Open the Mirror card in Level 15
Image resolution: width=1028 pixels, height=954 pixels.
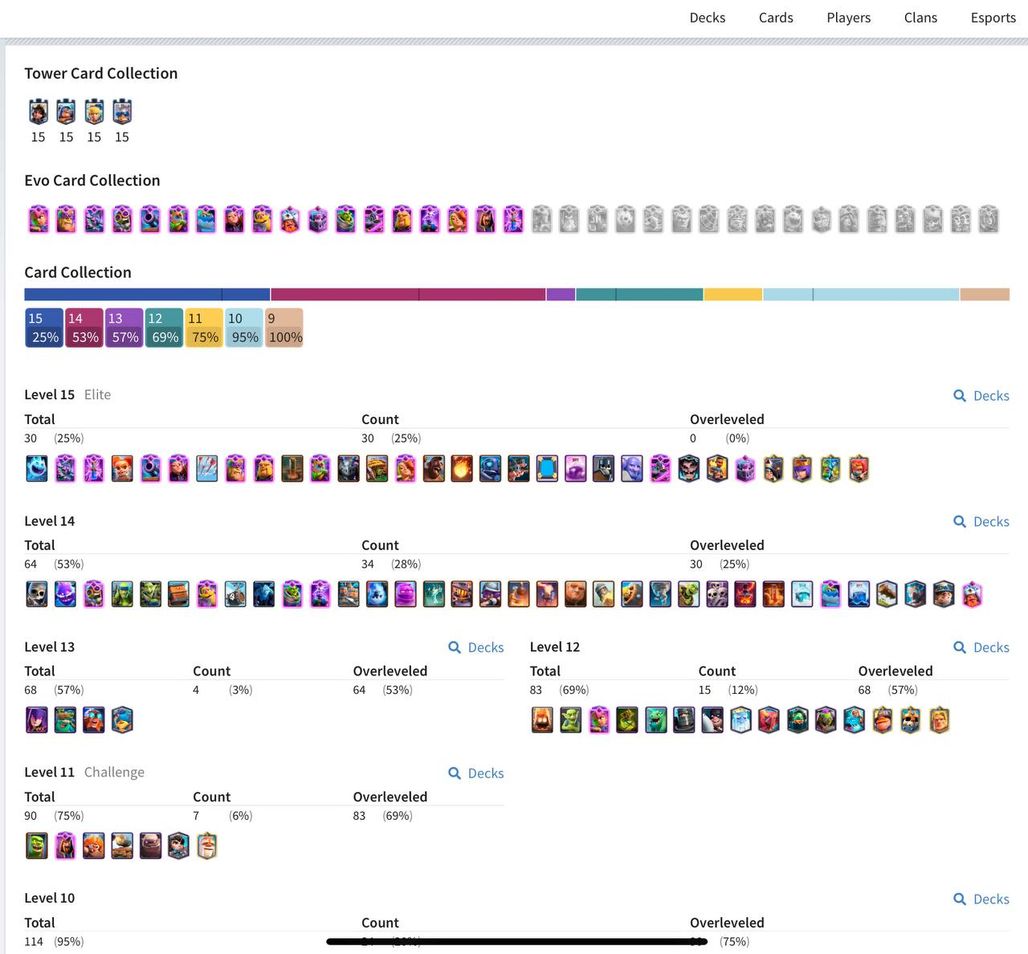tap(547, 469)
